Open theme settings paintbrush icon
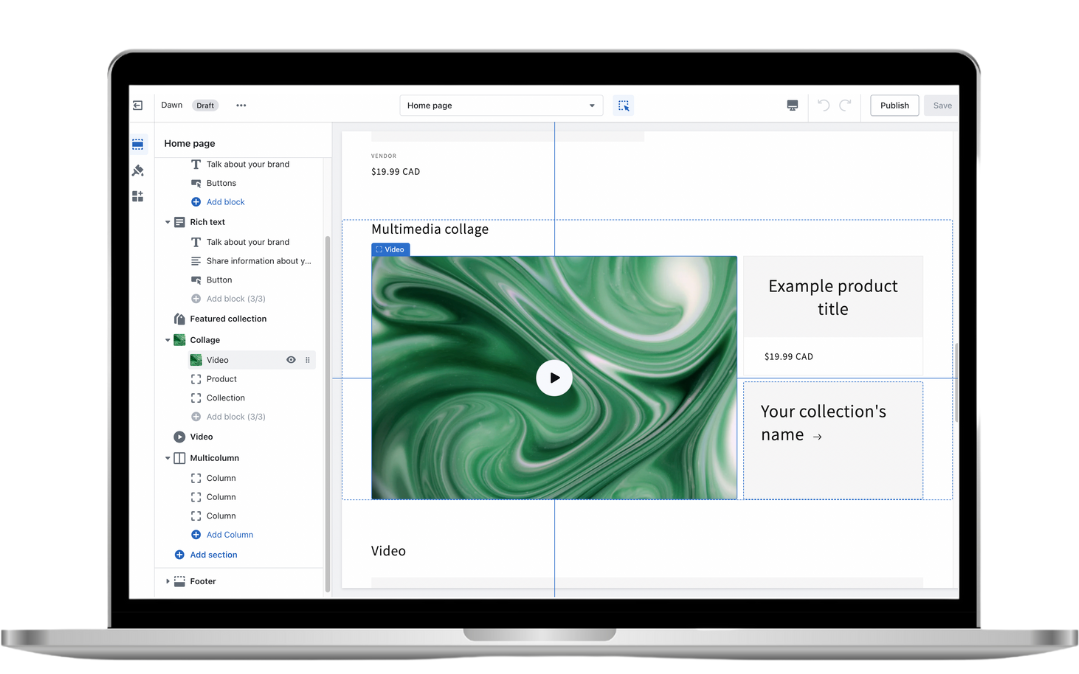 point(138,170)
